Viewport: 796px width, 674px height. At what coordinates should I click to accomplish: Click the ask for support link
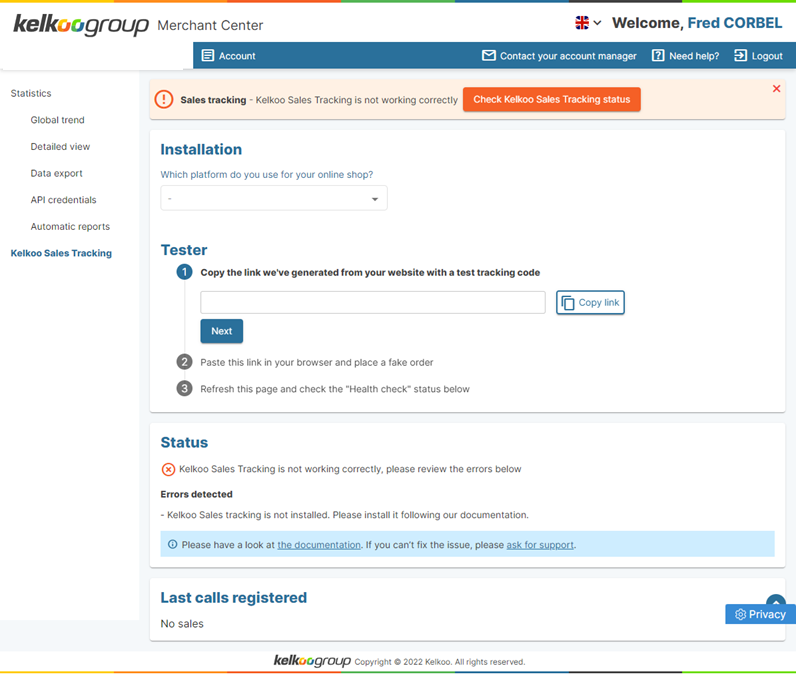pos(540,545)
